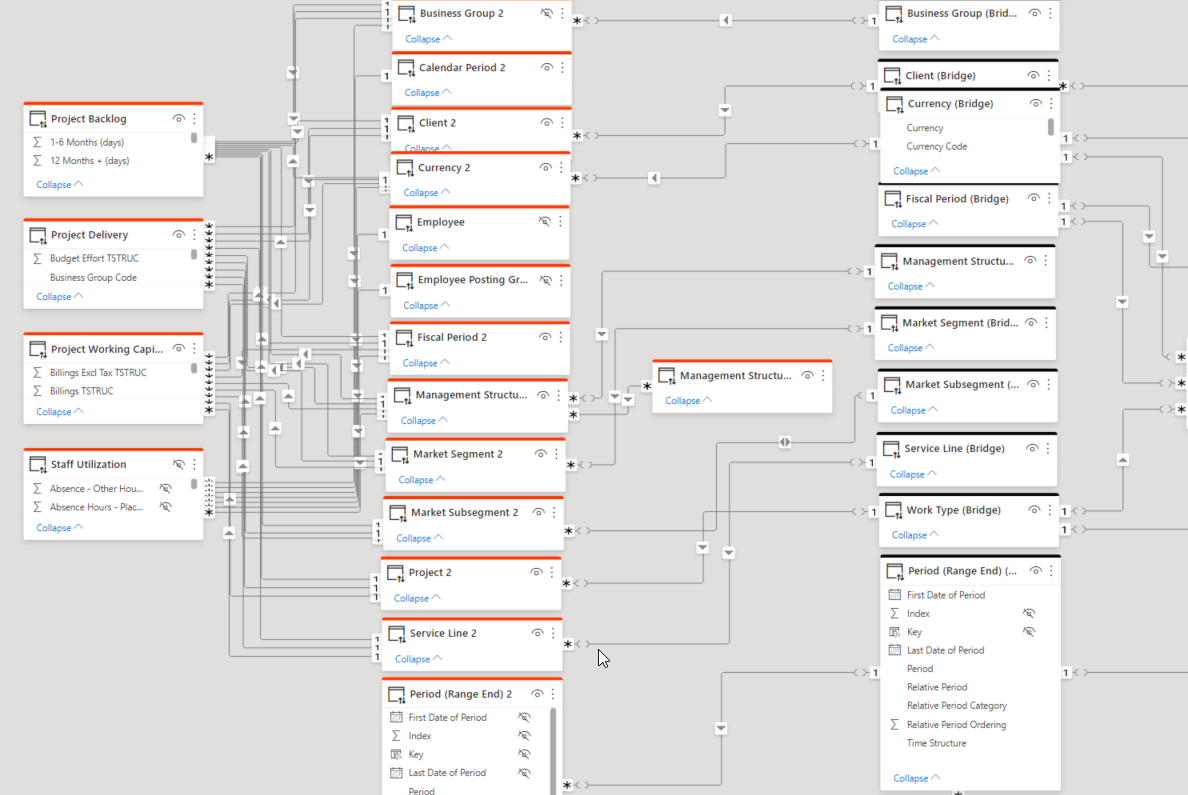This screenshot has width=1188, height=795.
Task: Select the Billings Excl Tax TSTRUC field
Action: coord(98,373)
